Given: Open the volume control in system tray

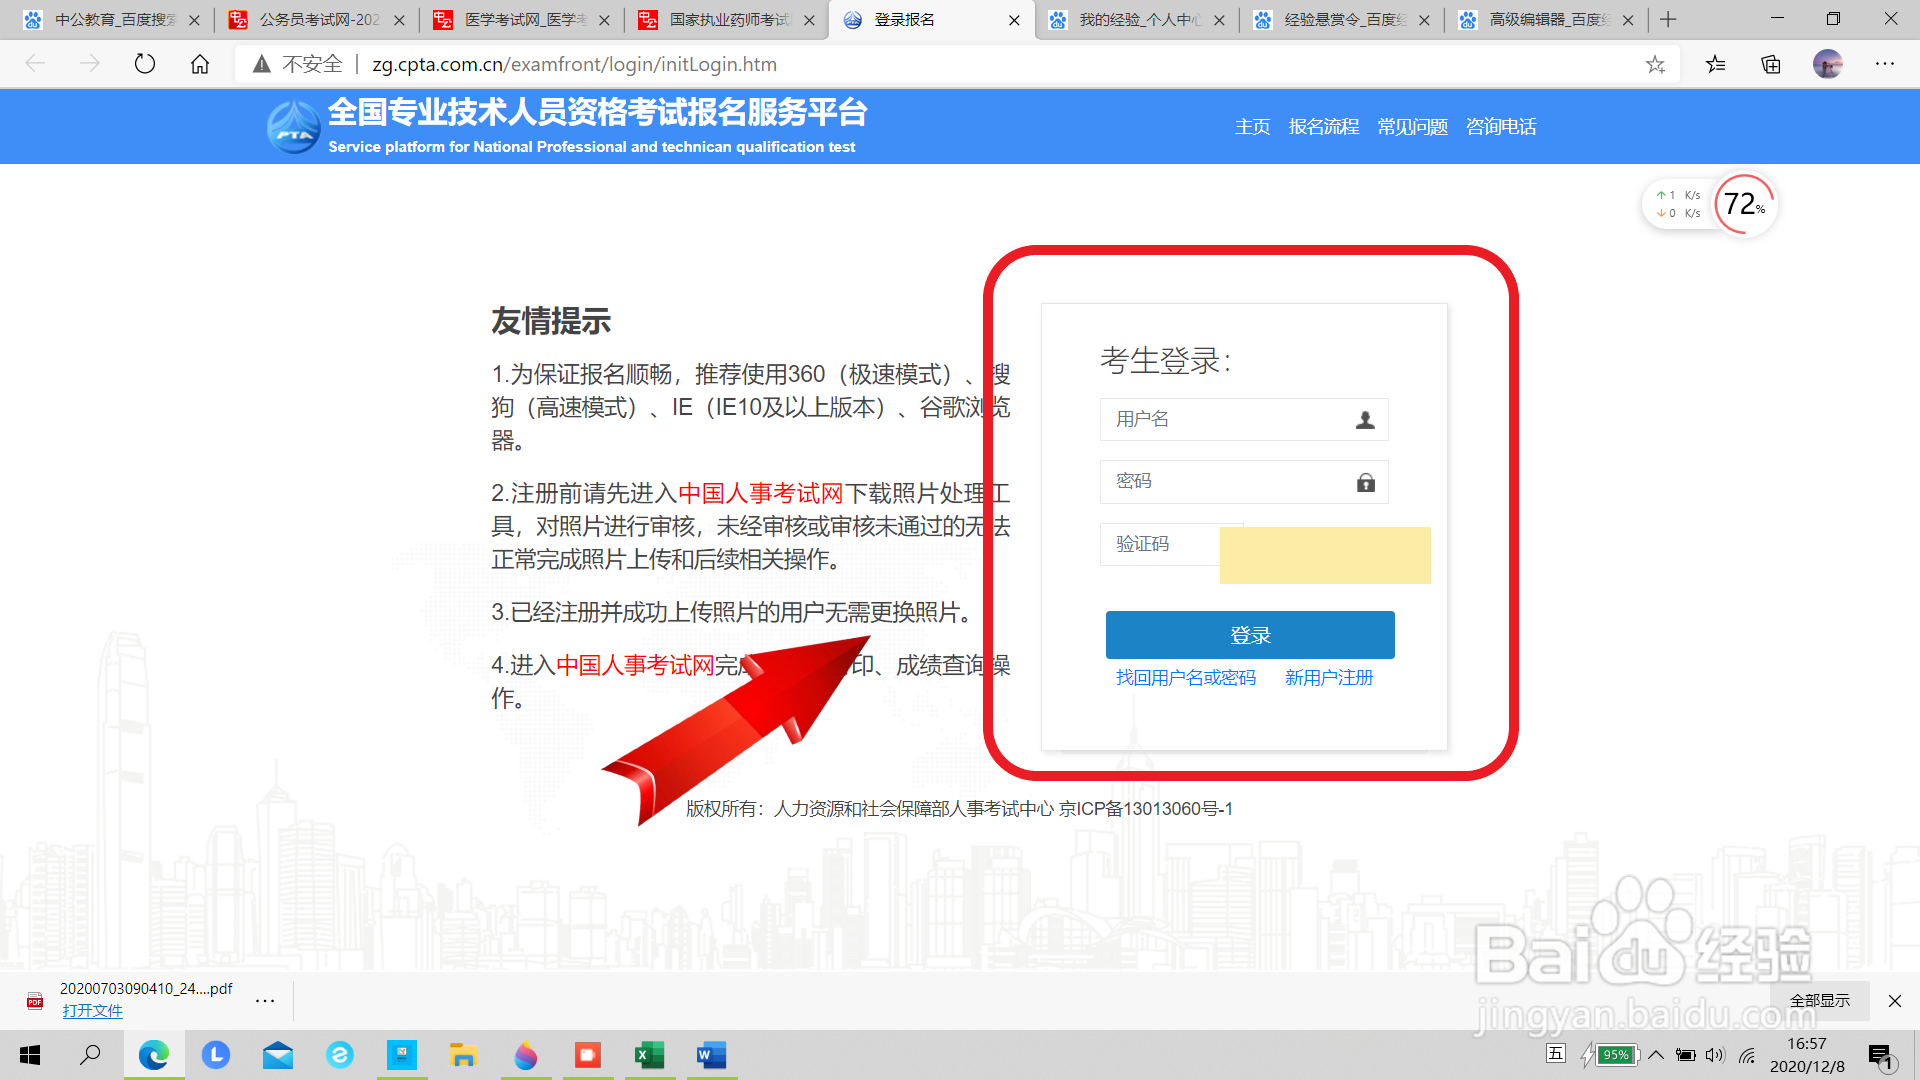Looking at the screenshot, I should click(1716, 1055).
